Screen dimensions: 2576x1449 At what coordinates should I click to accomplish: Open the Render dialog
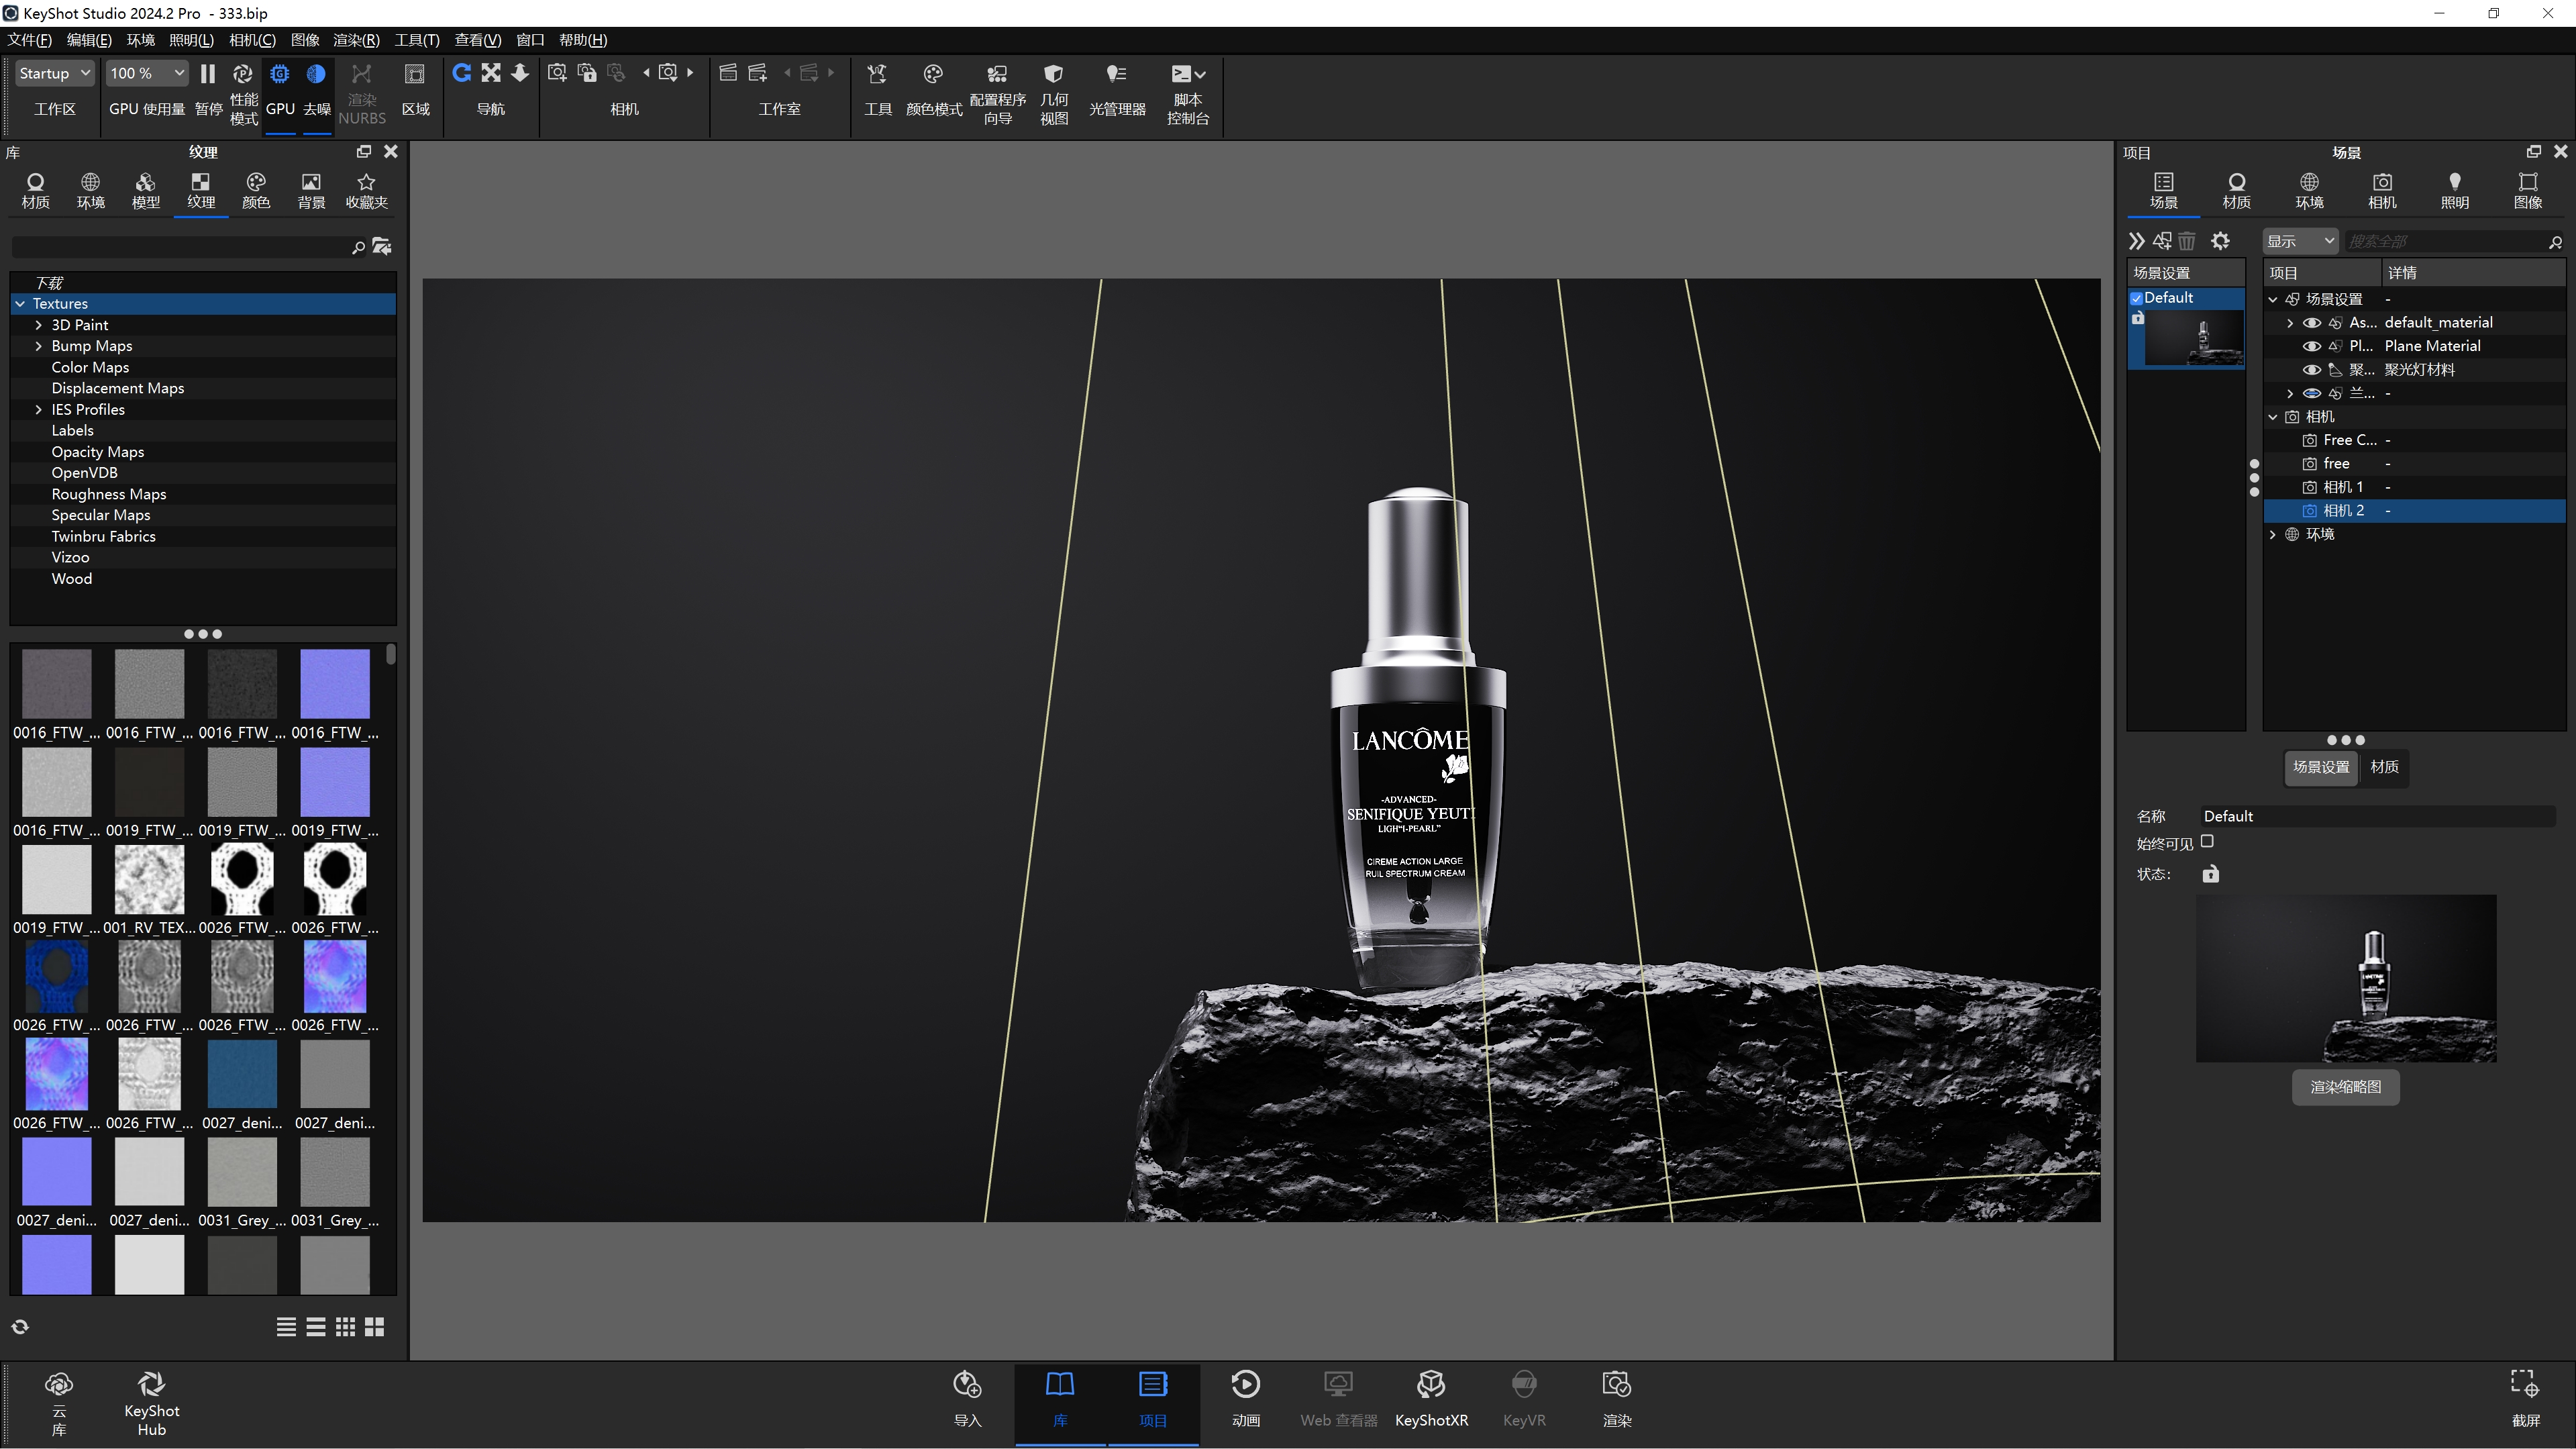click(1617, 1398)
